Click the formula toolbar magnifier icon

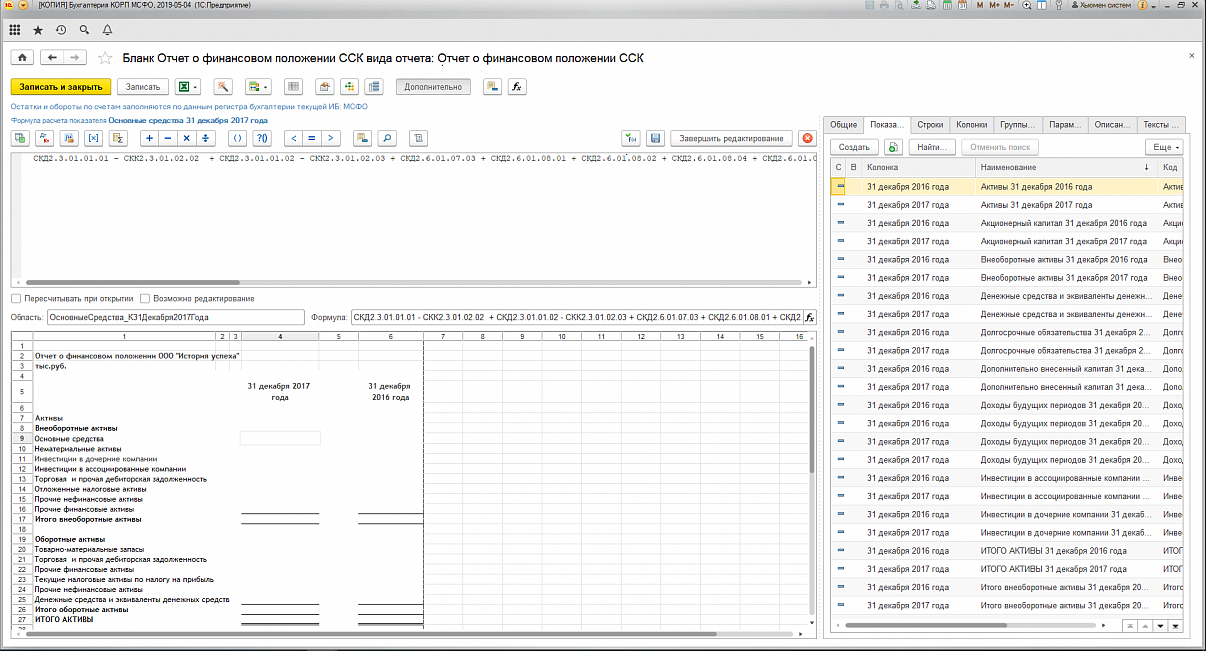pyautogui.click(x=387, y=138)
